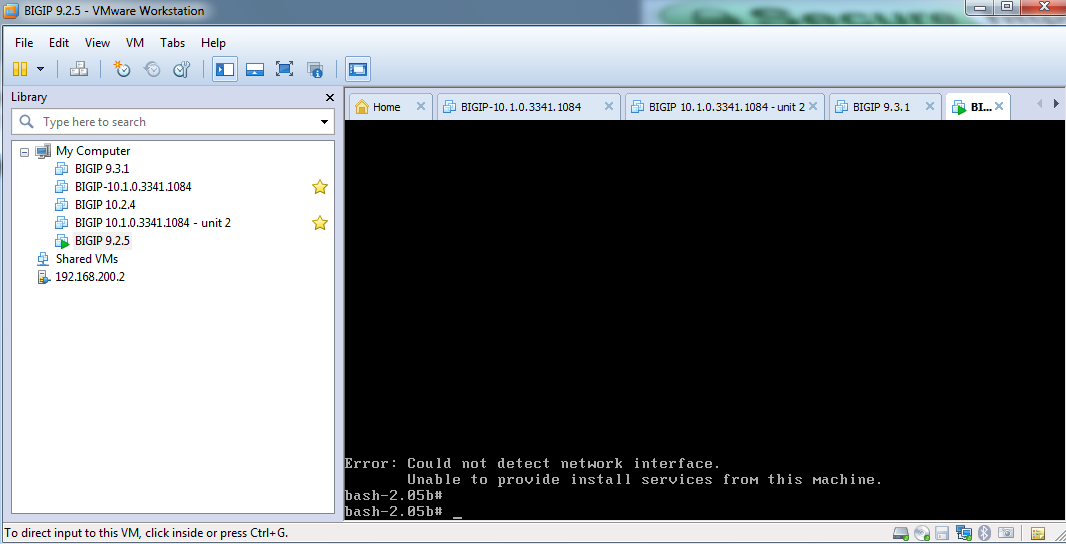
Task: Click the hard disk status icon
Action: (901, 533)
